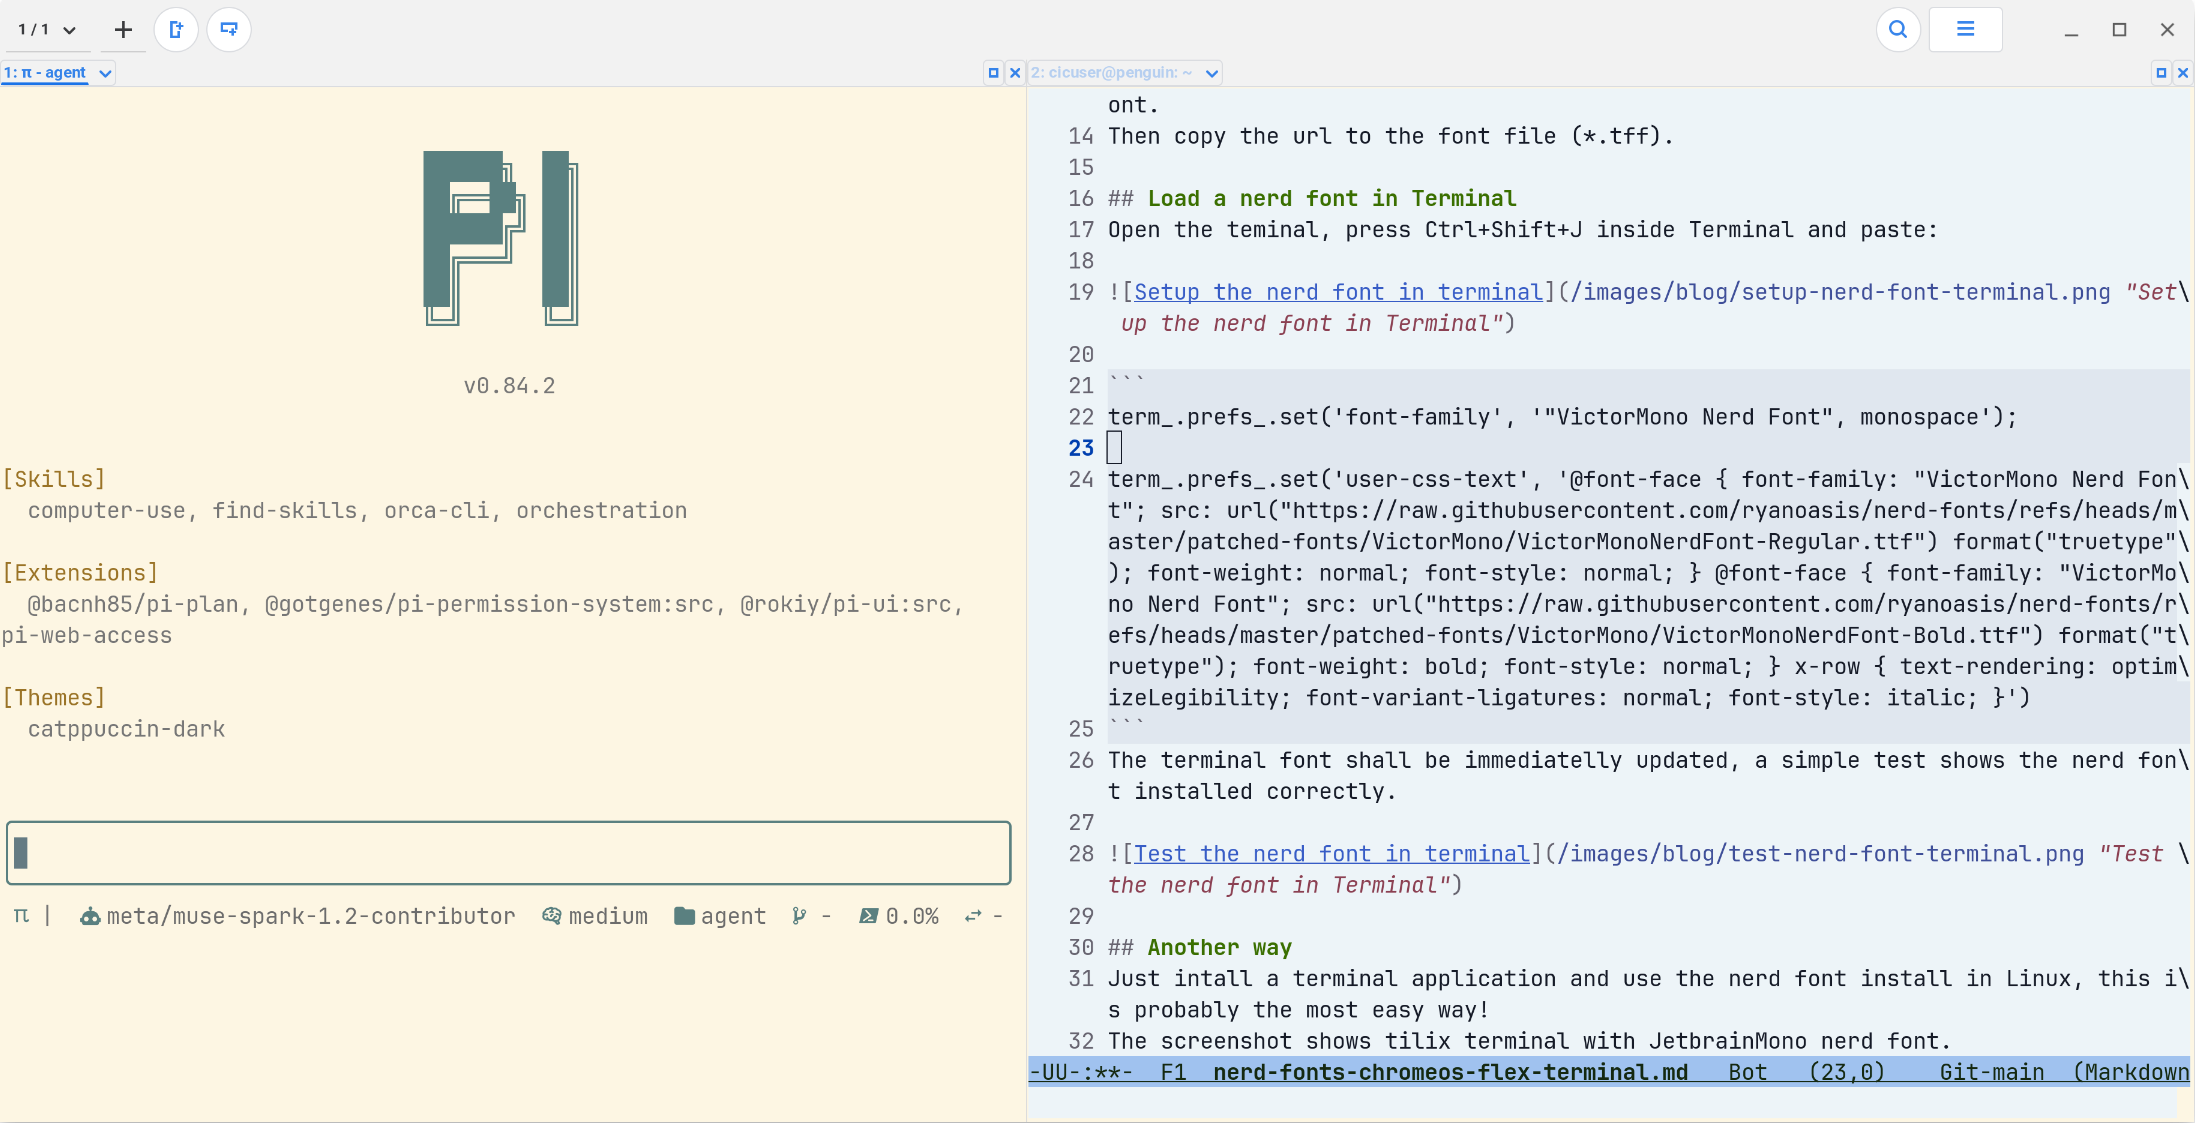Click the 'Another way' heading
2195x1123 pixels.
point(1220,947)
